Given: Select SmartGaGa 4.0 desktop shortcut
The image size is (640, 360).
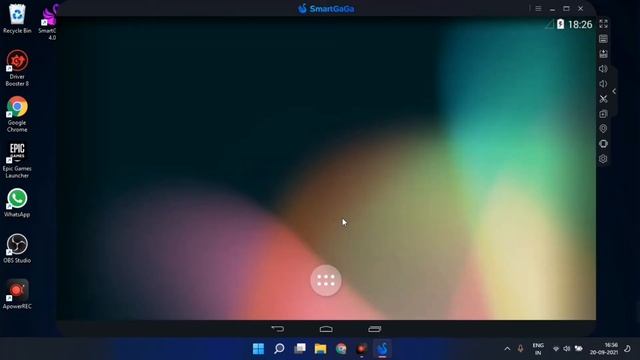Looking at the screenshot, I should click(x=49, y=22).
